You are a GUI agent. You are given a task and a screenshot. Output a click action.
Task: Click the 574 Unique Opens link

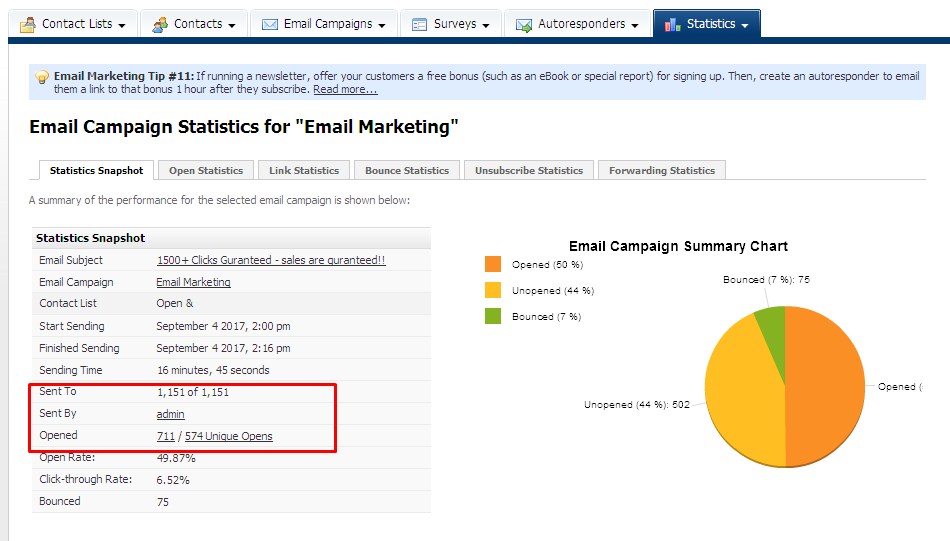[229, 436]
